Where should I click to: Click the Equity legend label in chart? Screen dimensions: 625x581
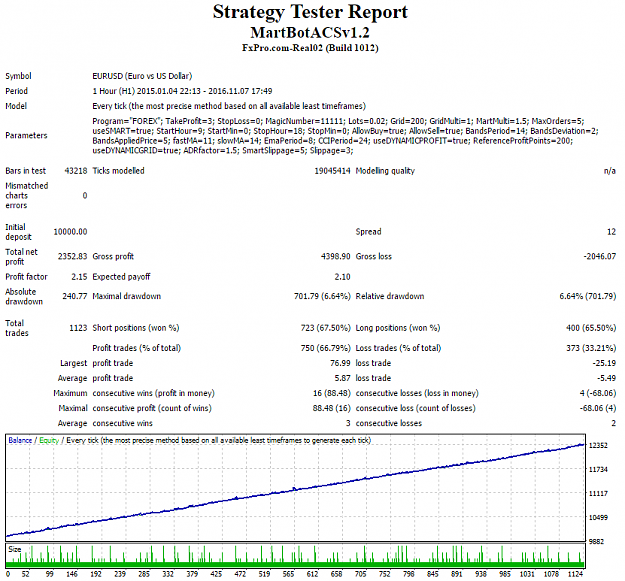[x=49, y=440]
